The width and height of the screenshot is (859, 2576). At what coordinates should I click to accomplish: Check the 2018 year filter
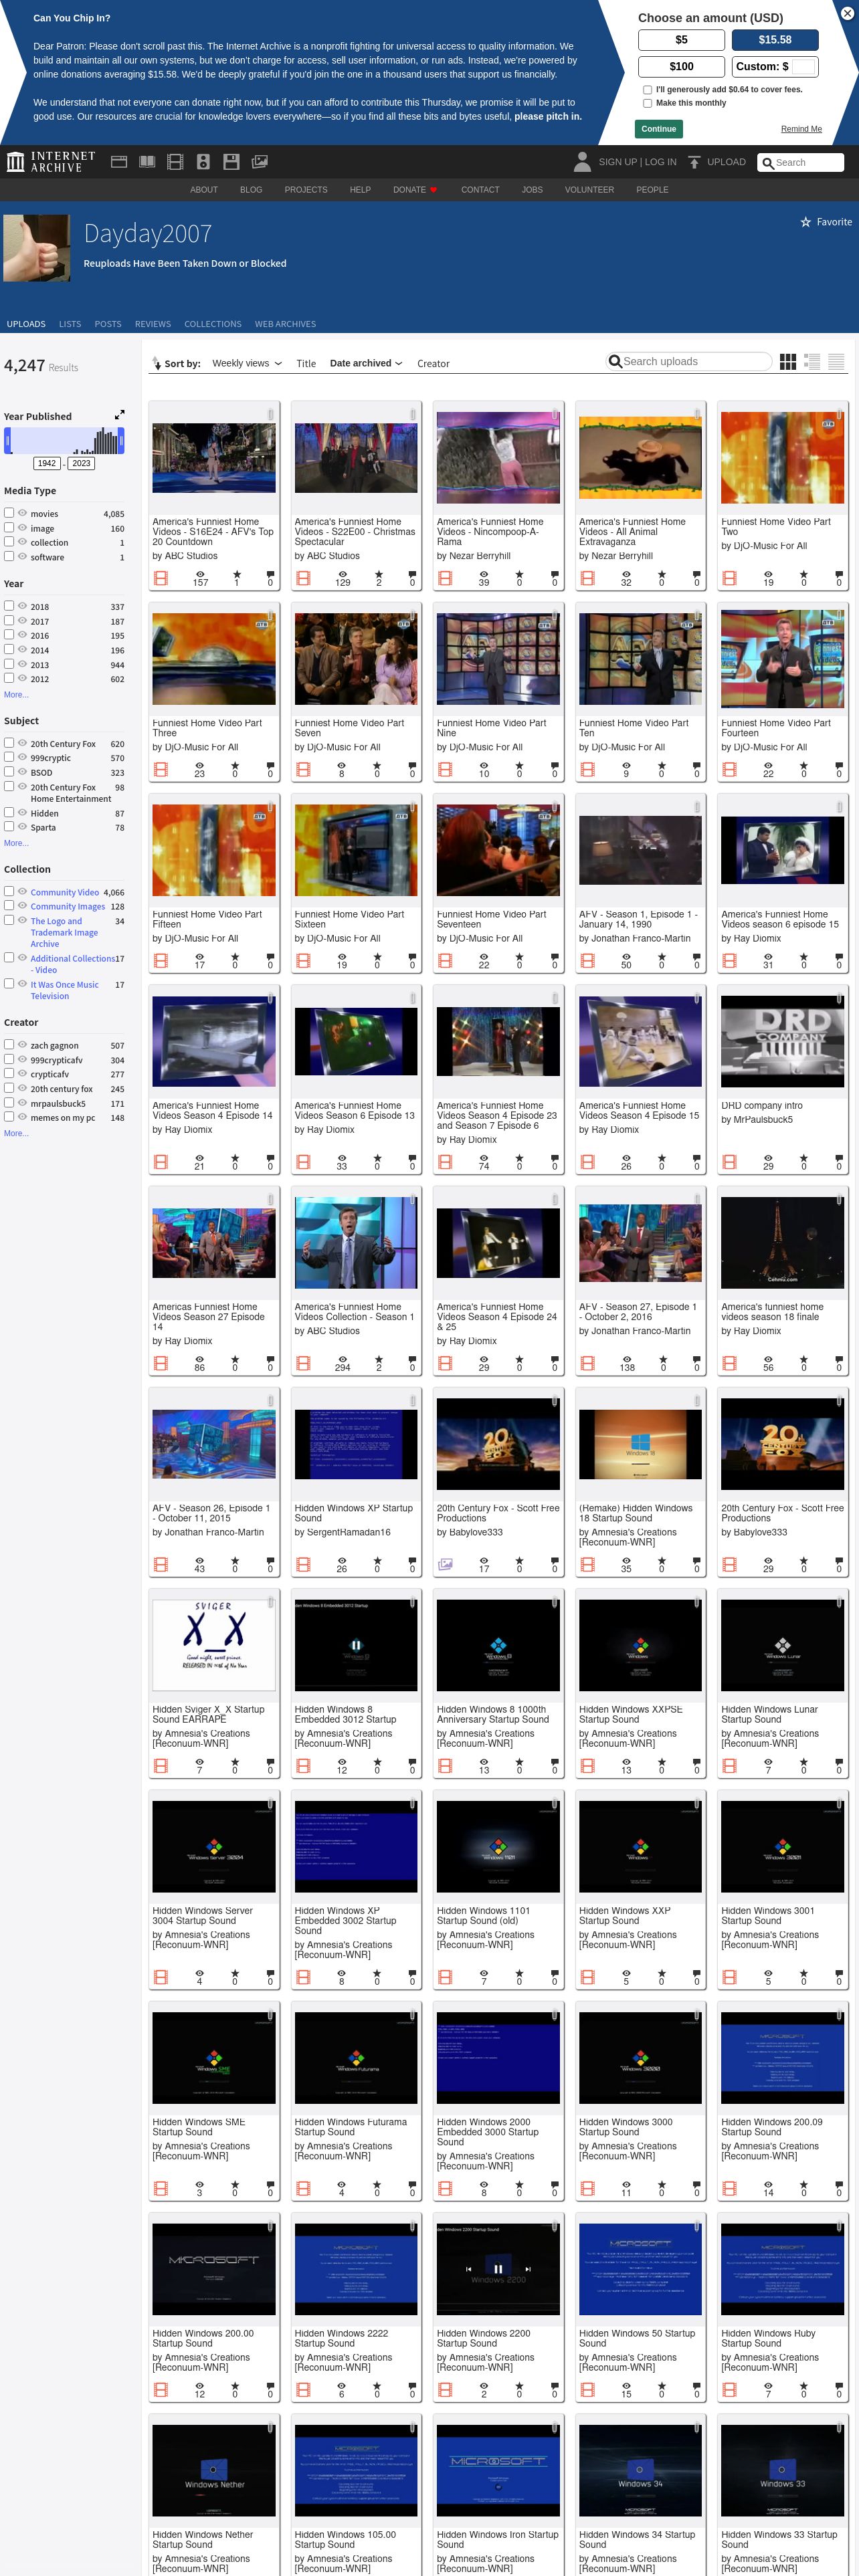pyautogui.click(x=9, y=605)
